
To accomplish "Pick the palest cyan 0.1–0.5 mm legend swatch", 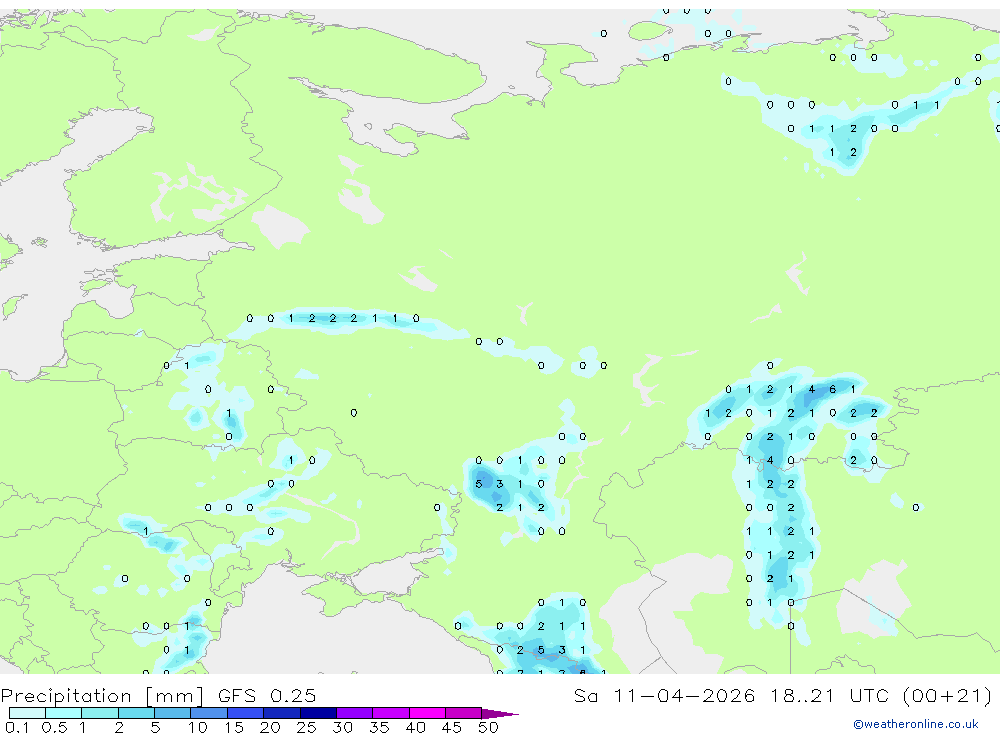I will [27, 713].
